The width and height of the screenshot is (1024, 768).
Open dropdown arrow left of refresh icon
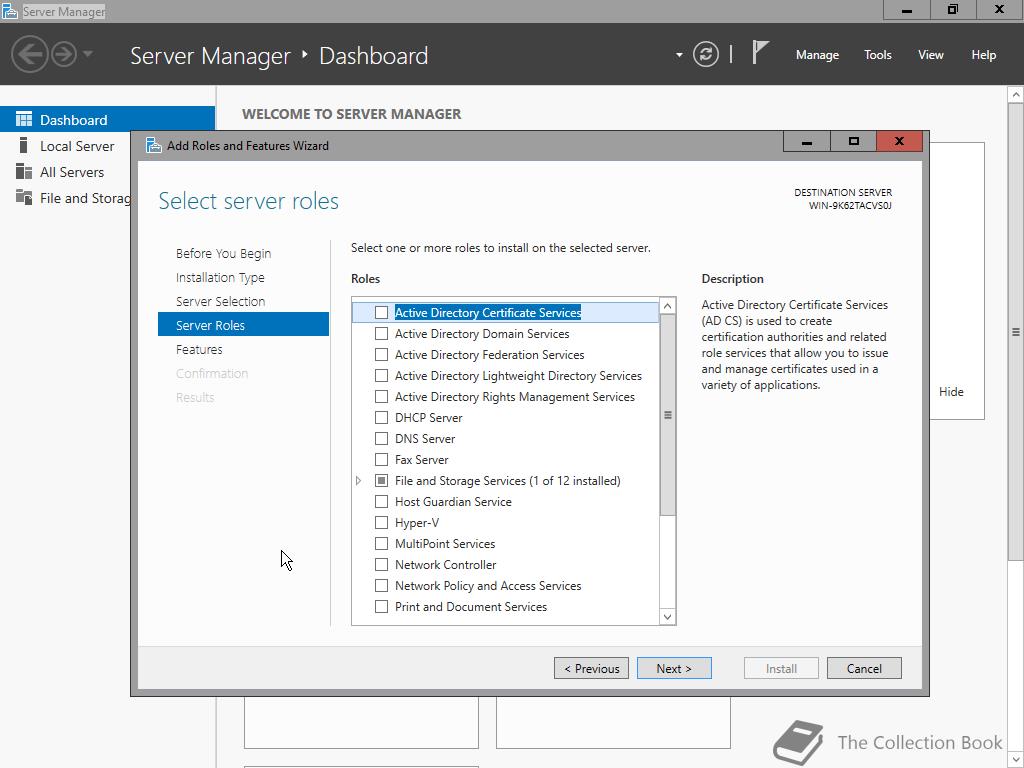pos(679,55)
